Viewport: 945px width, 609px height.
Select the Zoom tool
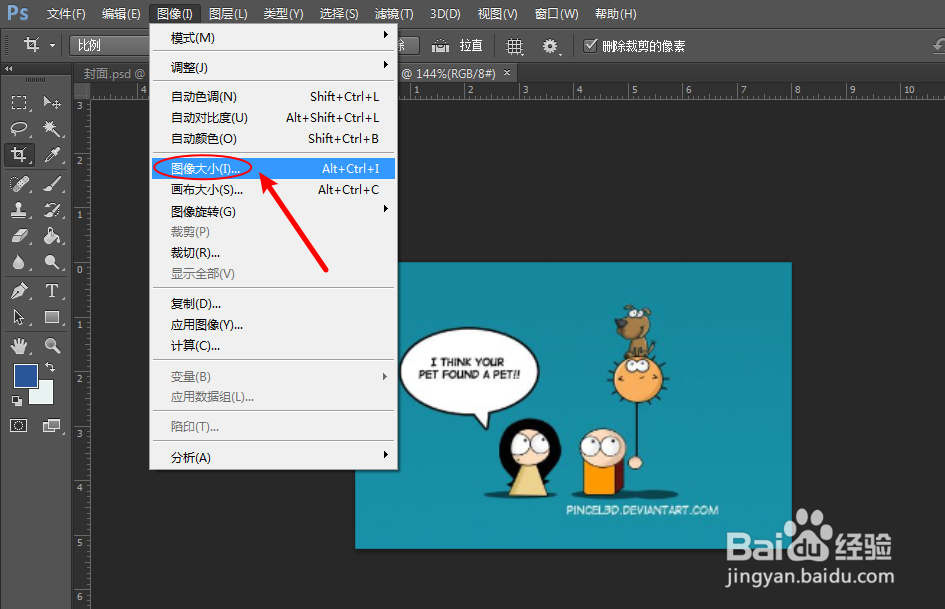[52, 346]
